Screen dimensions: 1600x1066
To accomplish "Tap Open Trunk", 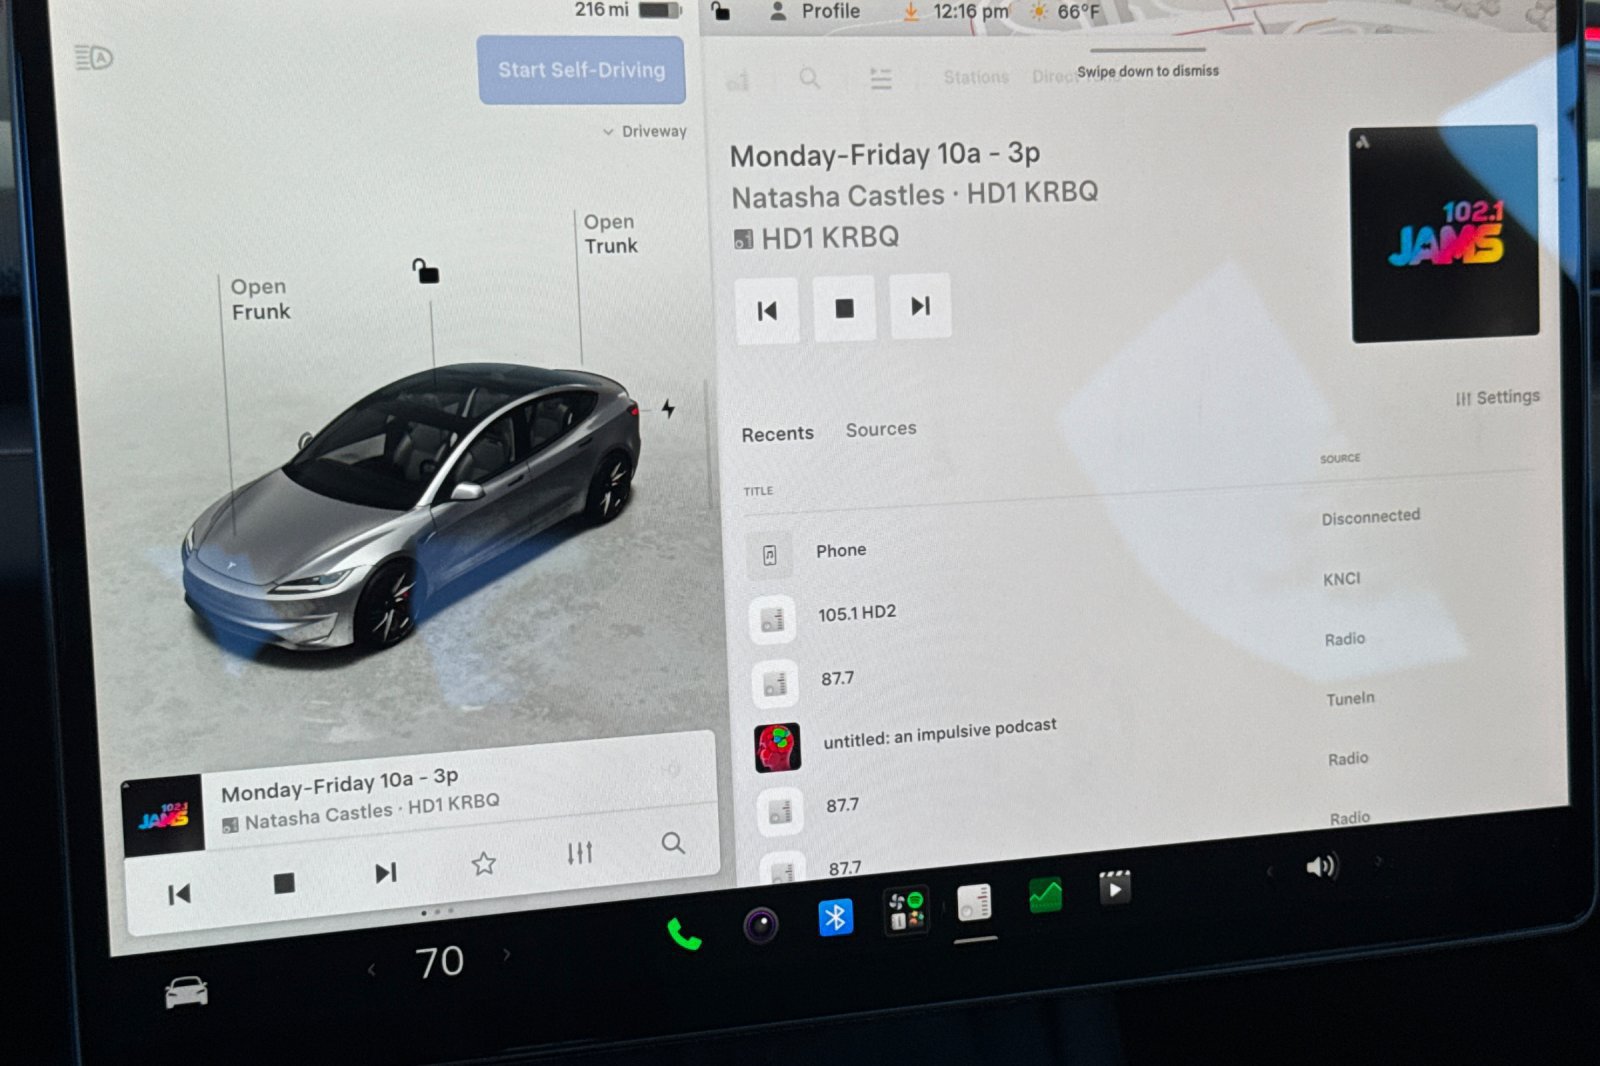I will (610, 234).
